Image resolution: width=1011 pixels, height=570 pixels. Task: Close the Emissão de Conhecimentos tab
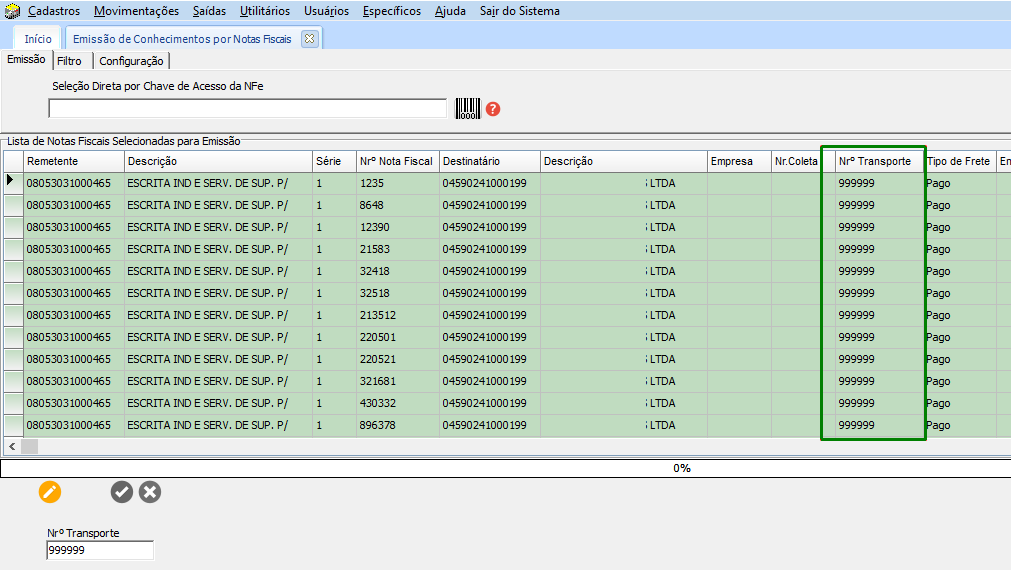coord(309,39)
